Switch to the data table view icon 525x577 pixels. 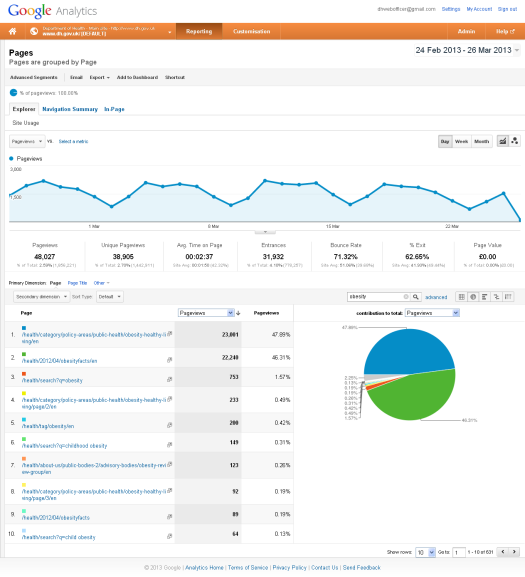[x=461, y=297]
